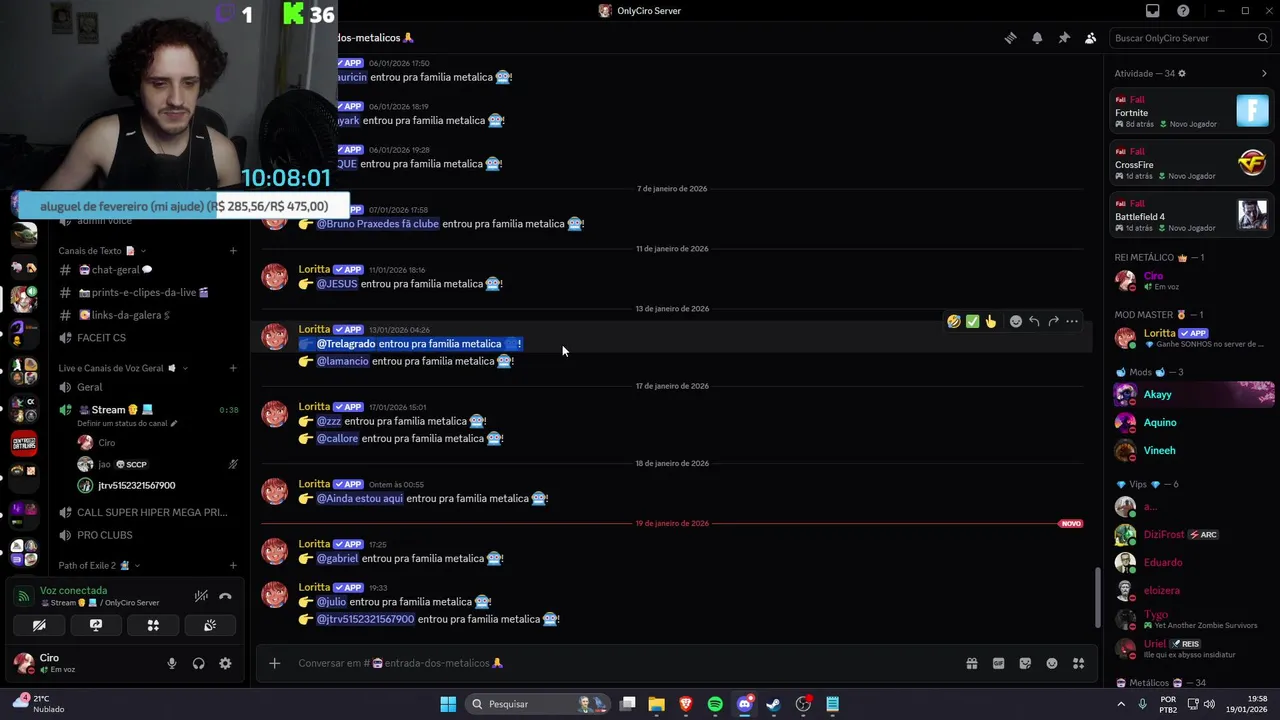The image size is (1280, 720).
Task: Open the sticker picker
Action: pyautogui.click(x=1025, y=663)
